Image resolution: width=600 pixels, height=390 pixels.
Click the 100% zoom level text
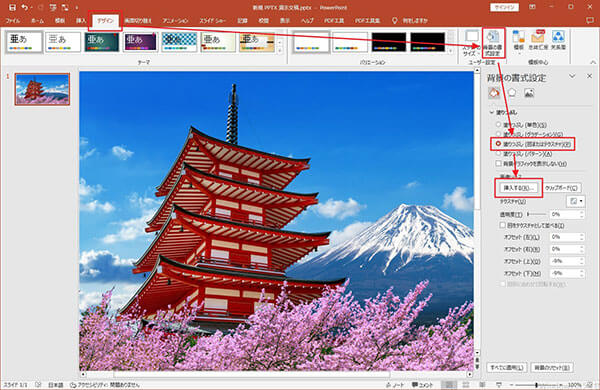tap(575, 385)
